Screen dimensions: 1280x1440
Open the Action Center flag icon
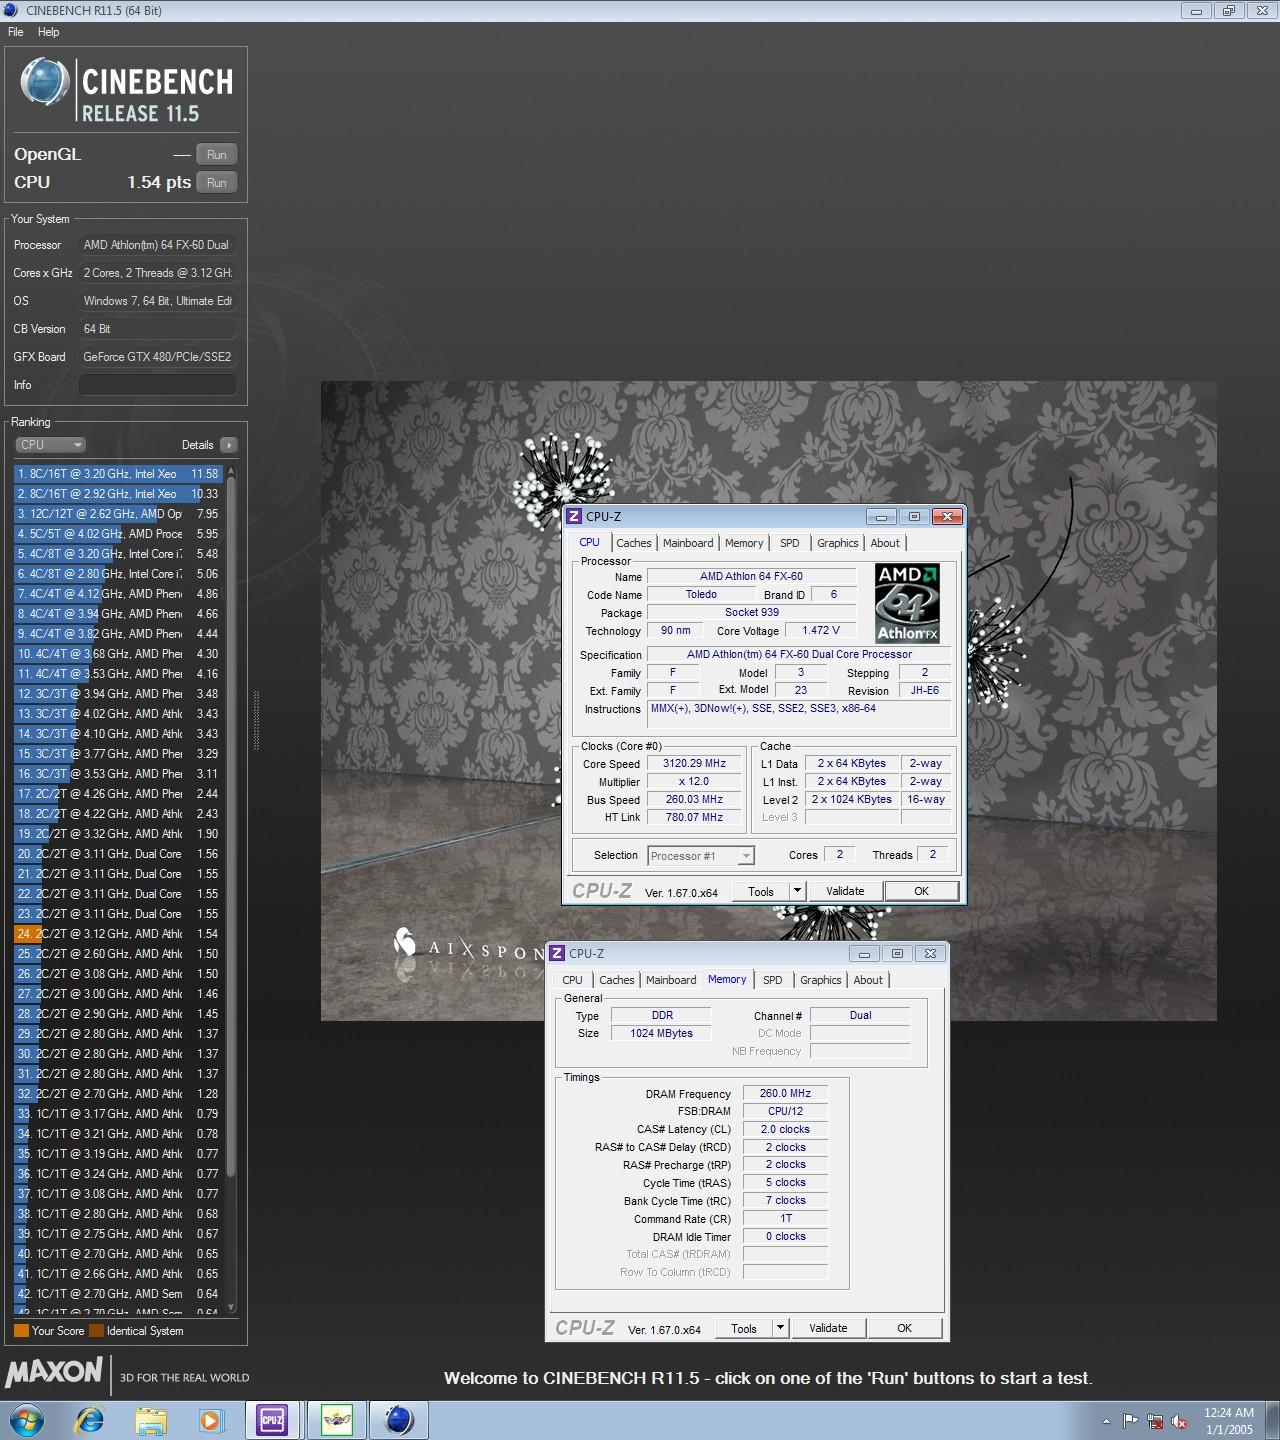coord(1130,1421)
